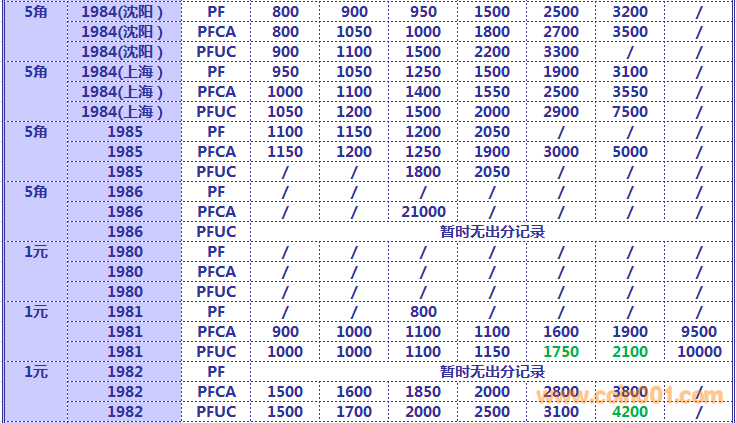This screenshot has width=736, height=423.
Task: Click the 暂时无出分记录 text in 1982 PF row
Action: [x=492, y=372]
